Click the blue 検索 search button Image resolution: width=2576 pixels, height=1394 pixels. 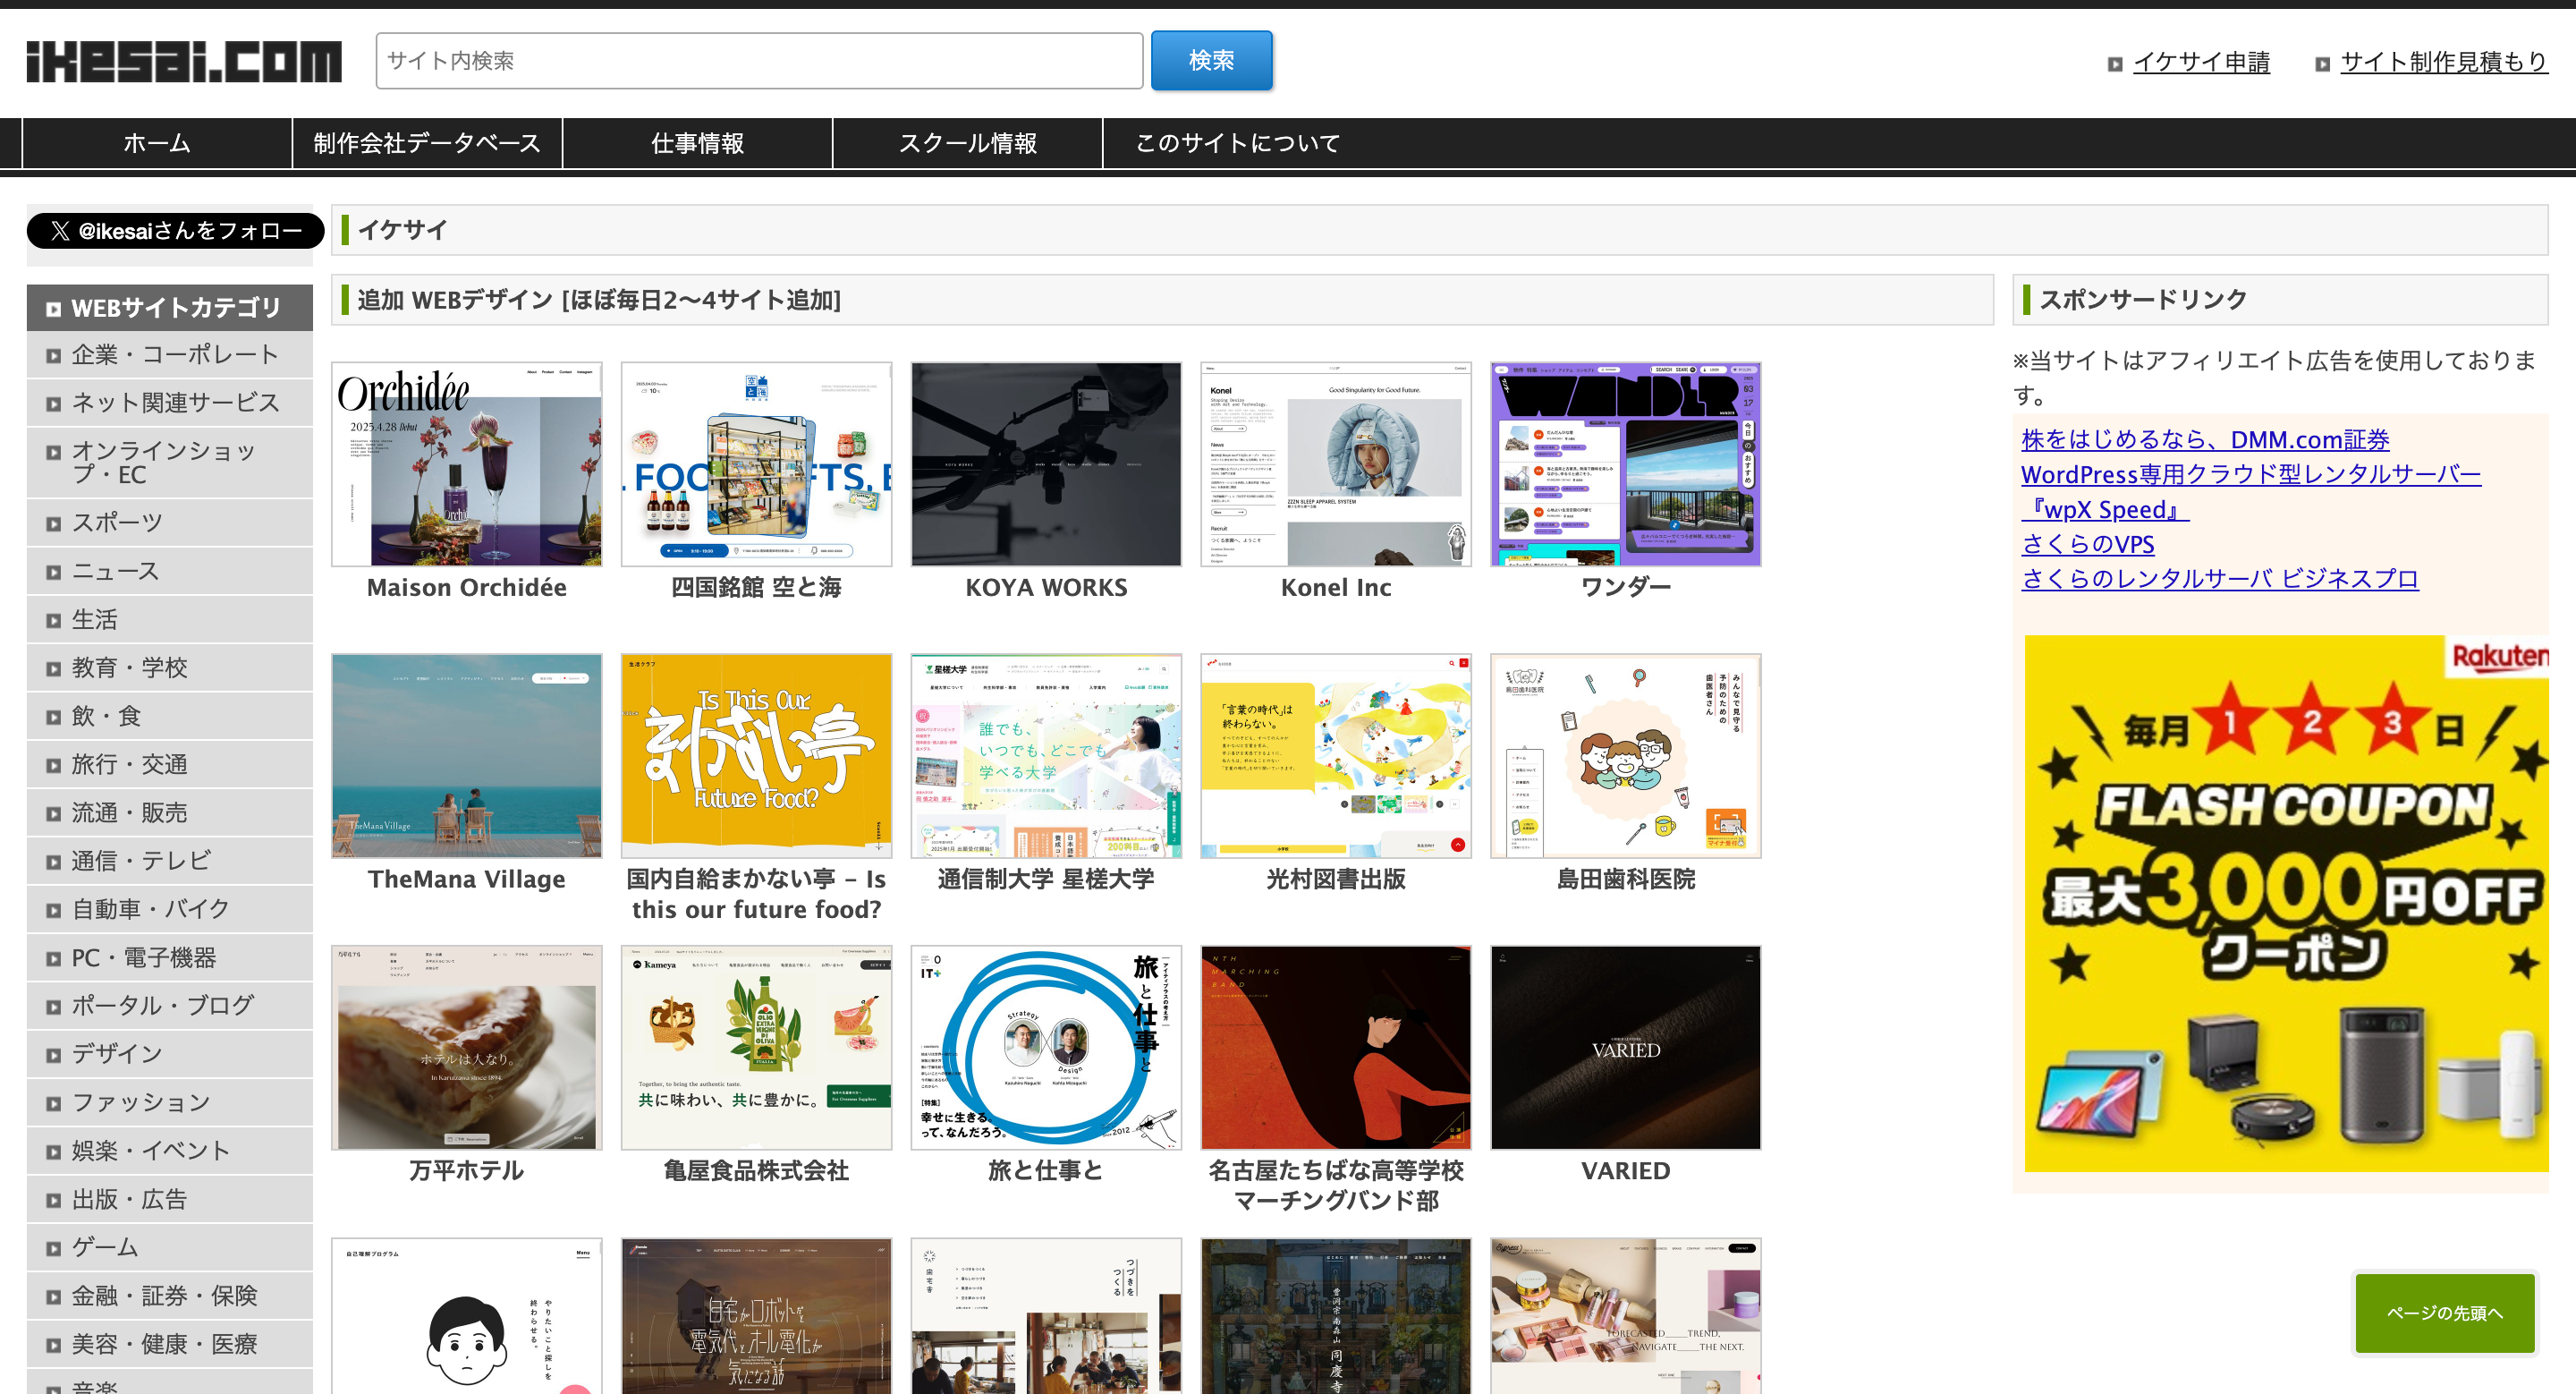point(1211,61)
